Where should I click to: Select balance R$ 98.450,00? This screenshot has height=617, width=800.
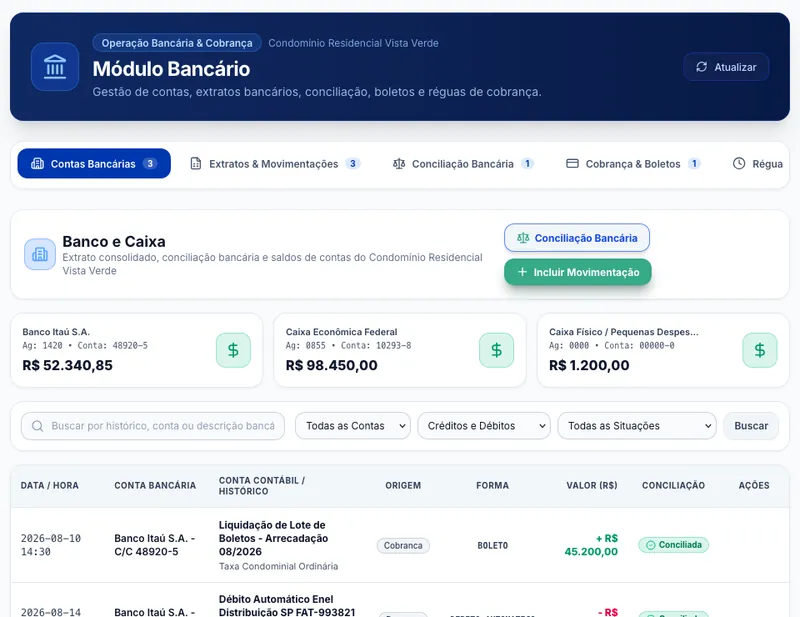pyautogui.click(x=332, y=365)
